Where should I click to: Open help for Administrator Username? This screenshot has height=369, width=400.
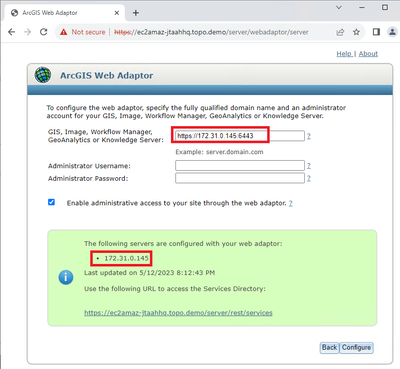point(309,166)
